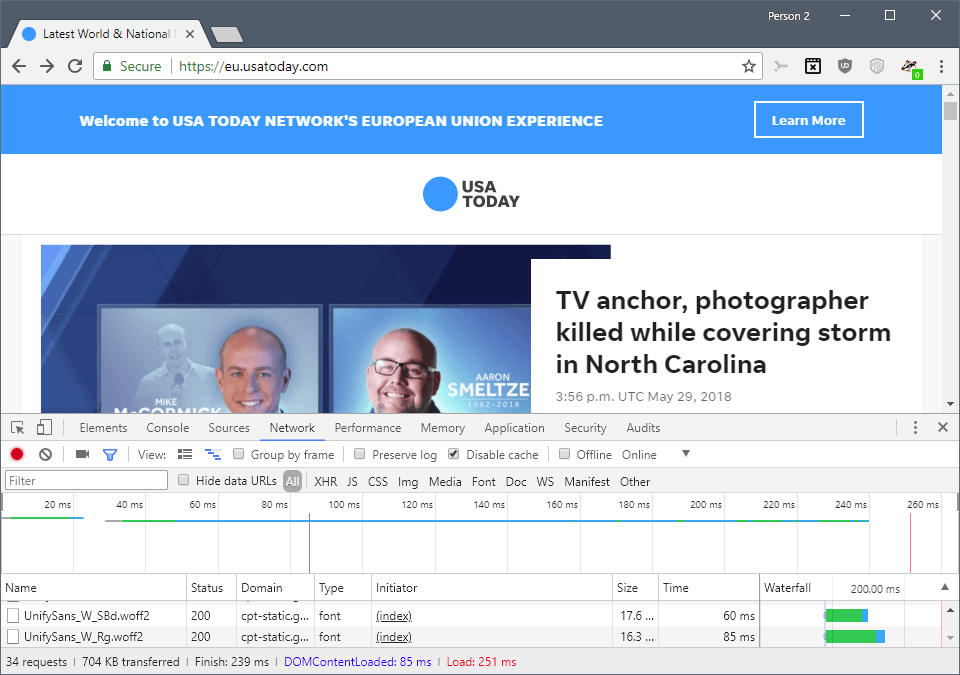
Task: Tick the checkbox icon for UnifySans_W_SBd.woff2
Action: point(13,616)
